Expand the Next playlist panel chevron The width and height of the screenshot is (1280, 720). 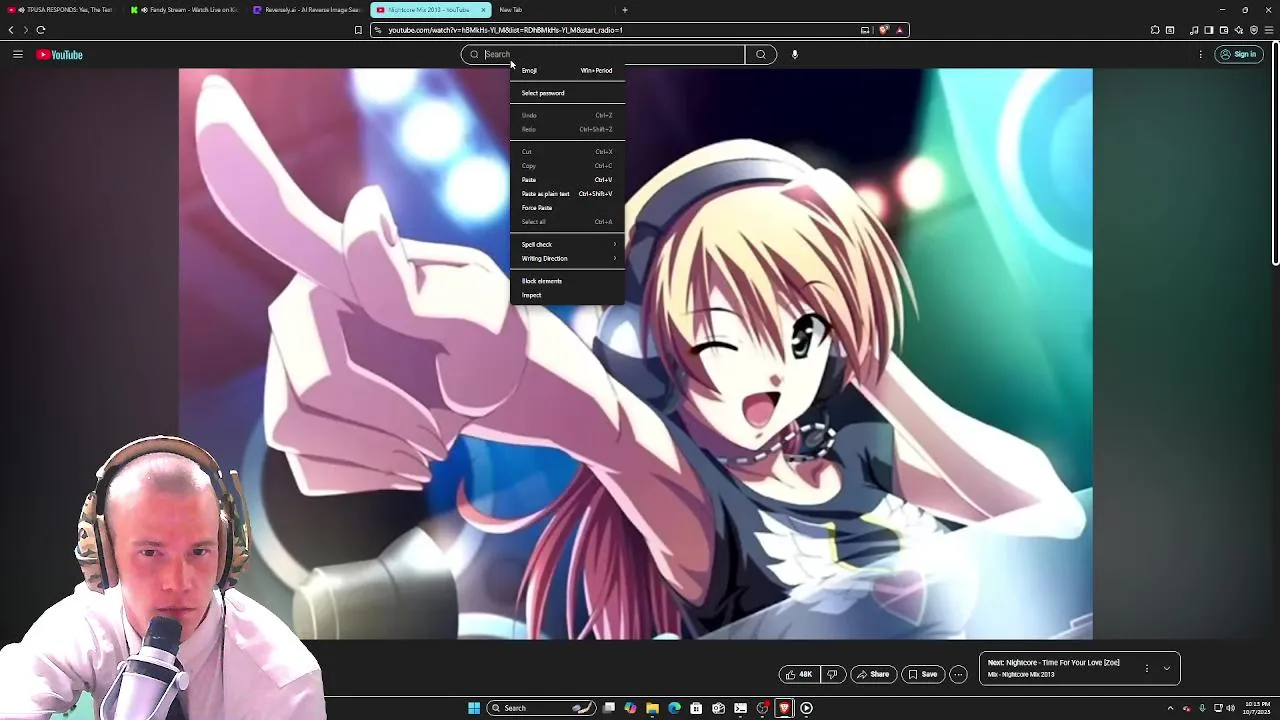coord(1166,668)
